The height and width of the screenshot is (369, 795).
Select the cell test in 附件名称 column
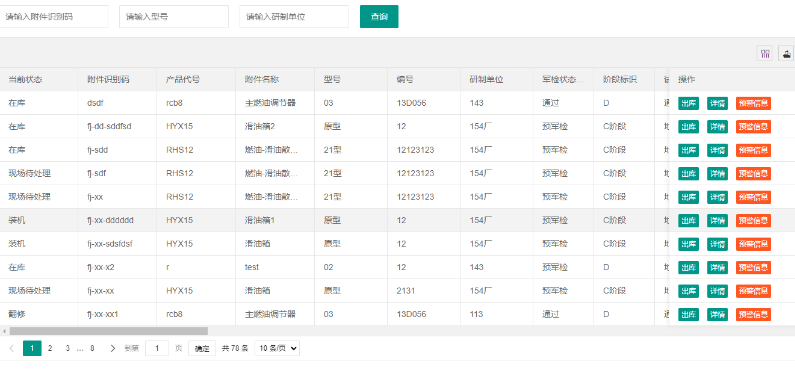click(275, 268)
